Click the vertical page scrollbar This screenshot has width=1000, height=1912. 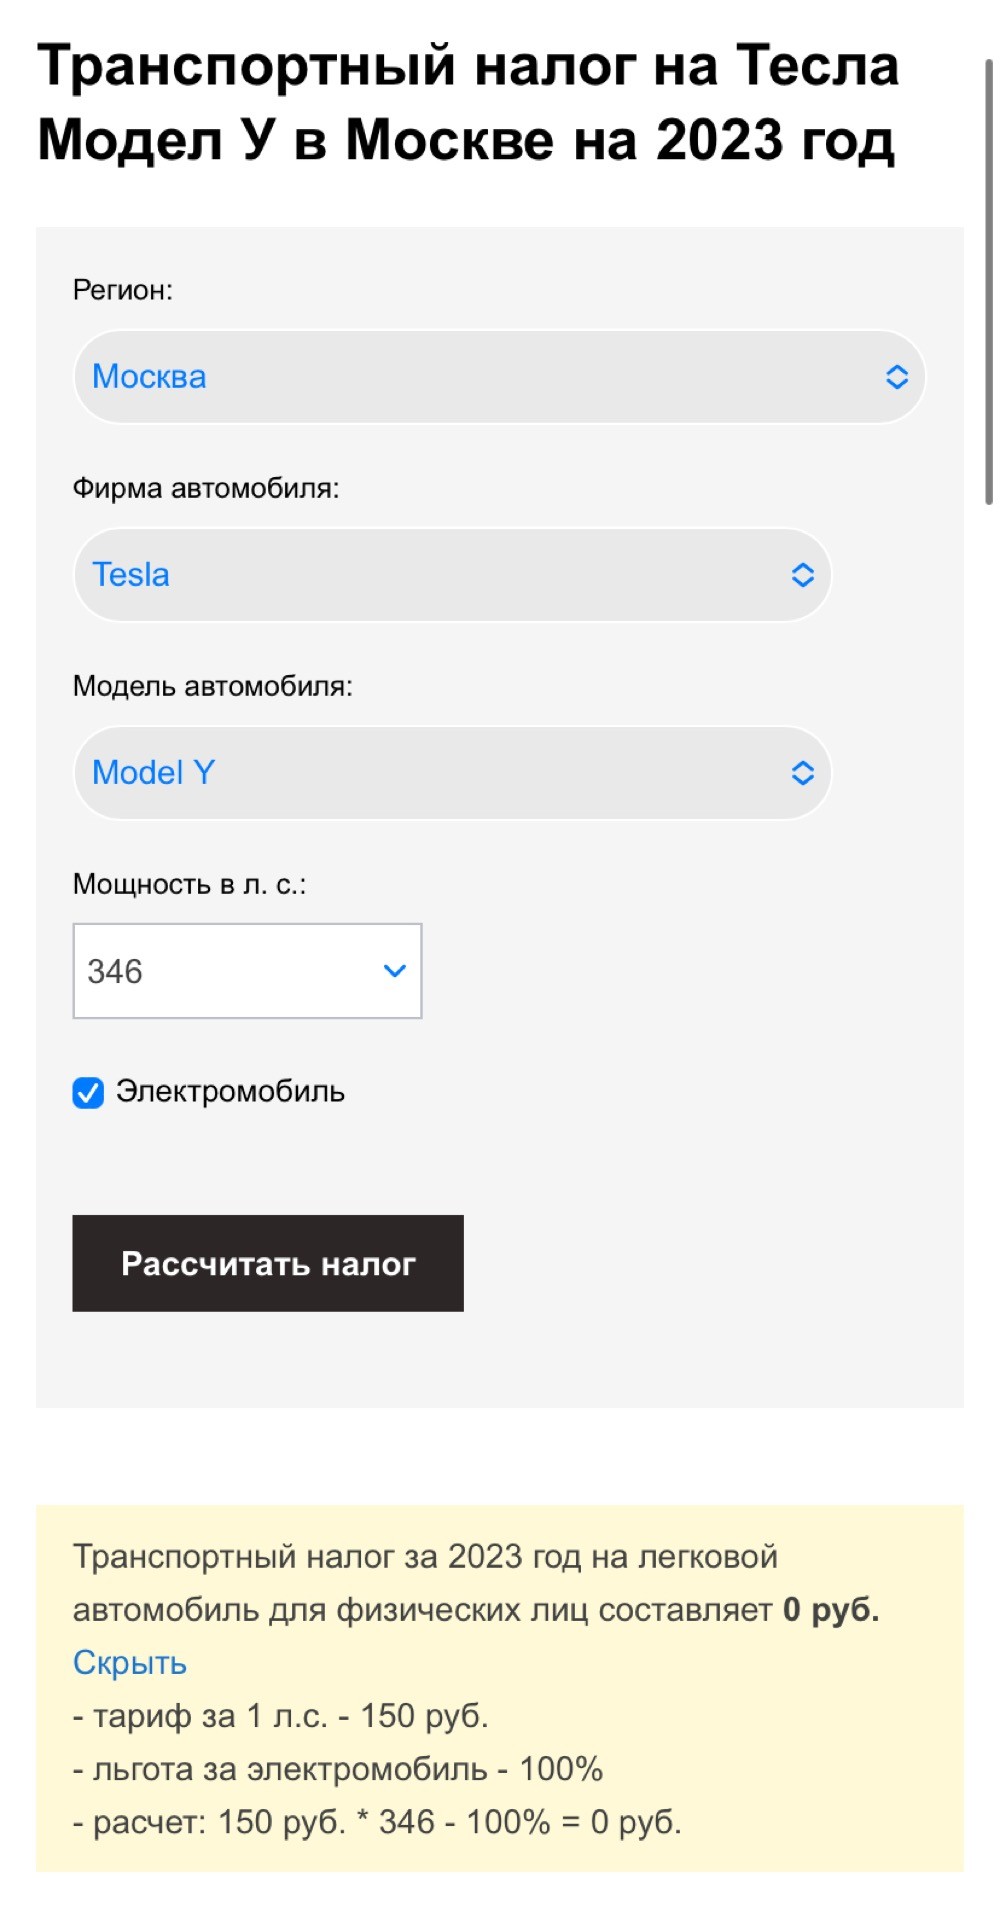click(988, 280)
